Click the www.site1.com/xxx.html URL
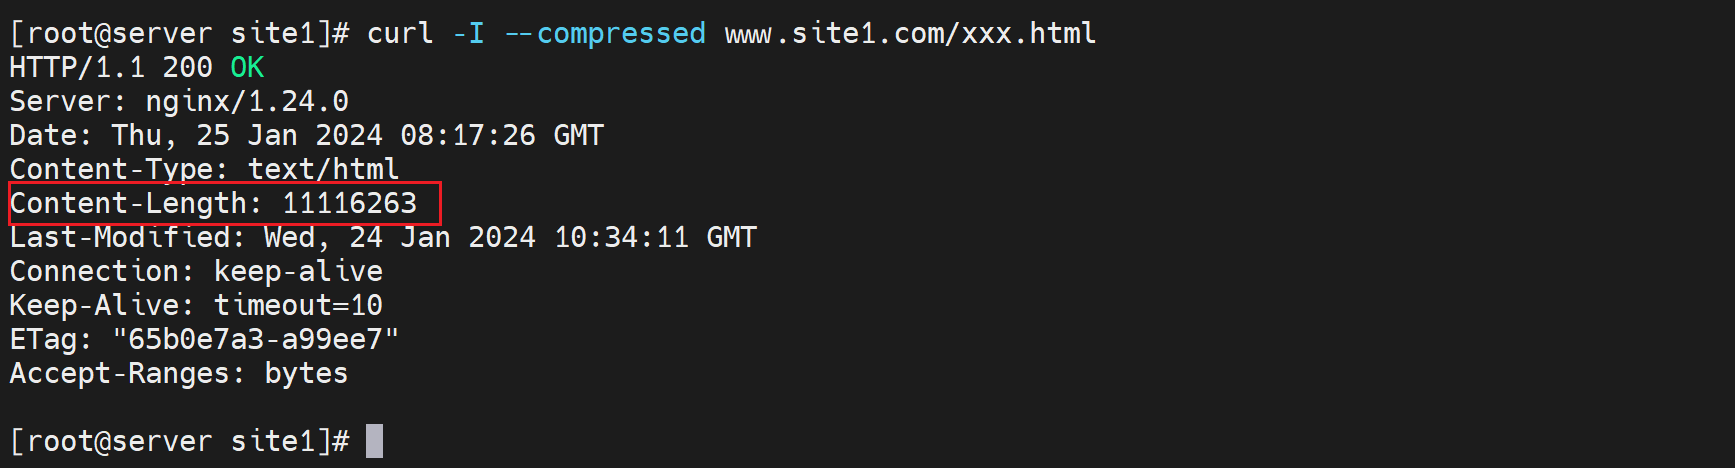Image resolution: width=1735 pixels, height=468 pixels. 910,33
